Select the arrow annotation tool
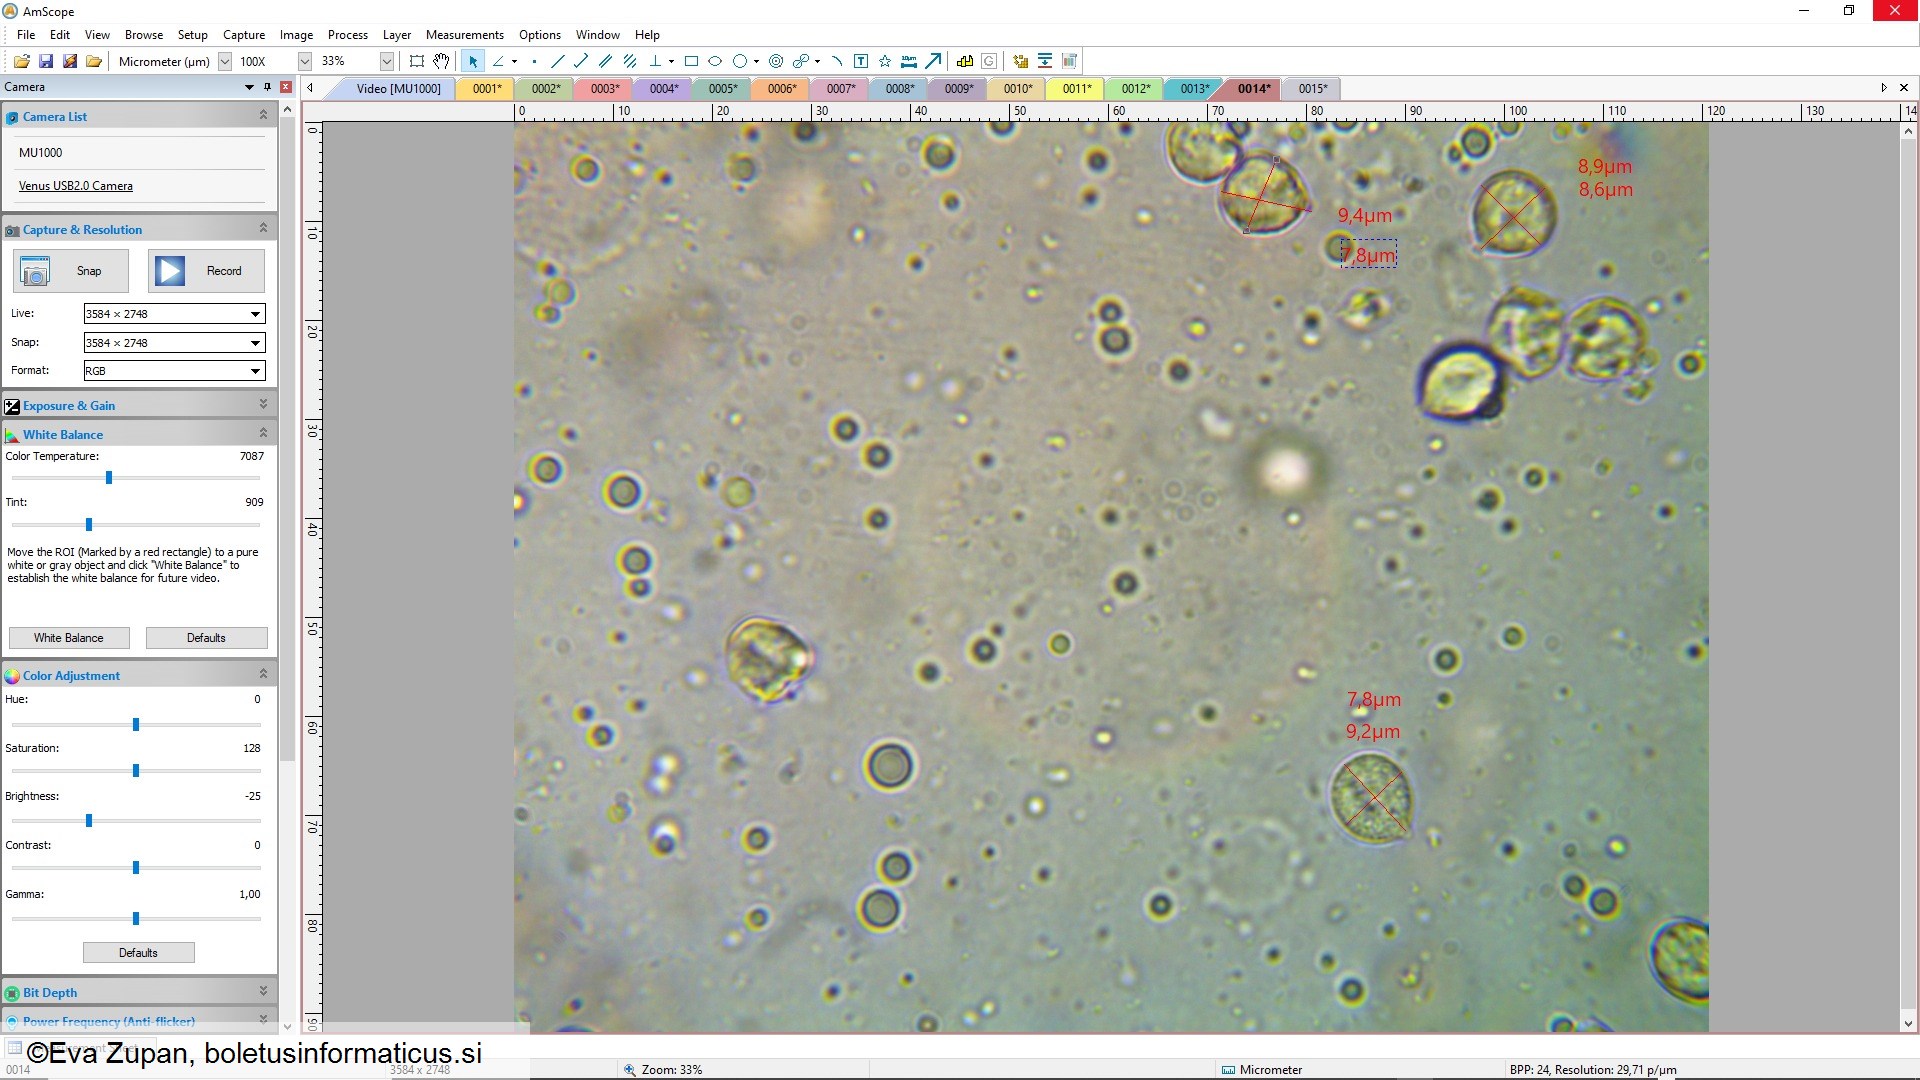 click(x=933, y=61)
